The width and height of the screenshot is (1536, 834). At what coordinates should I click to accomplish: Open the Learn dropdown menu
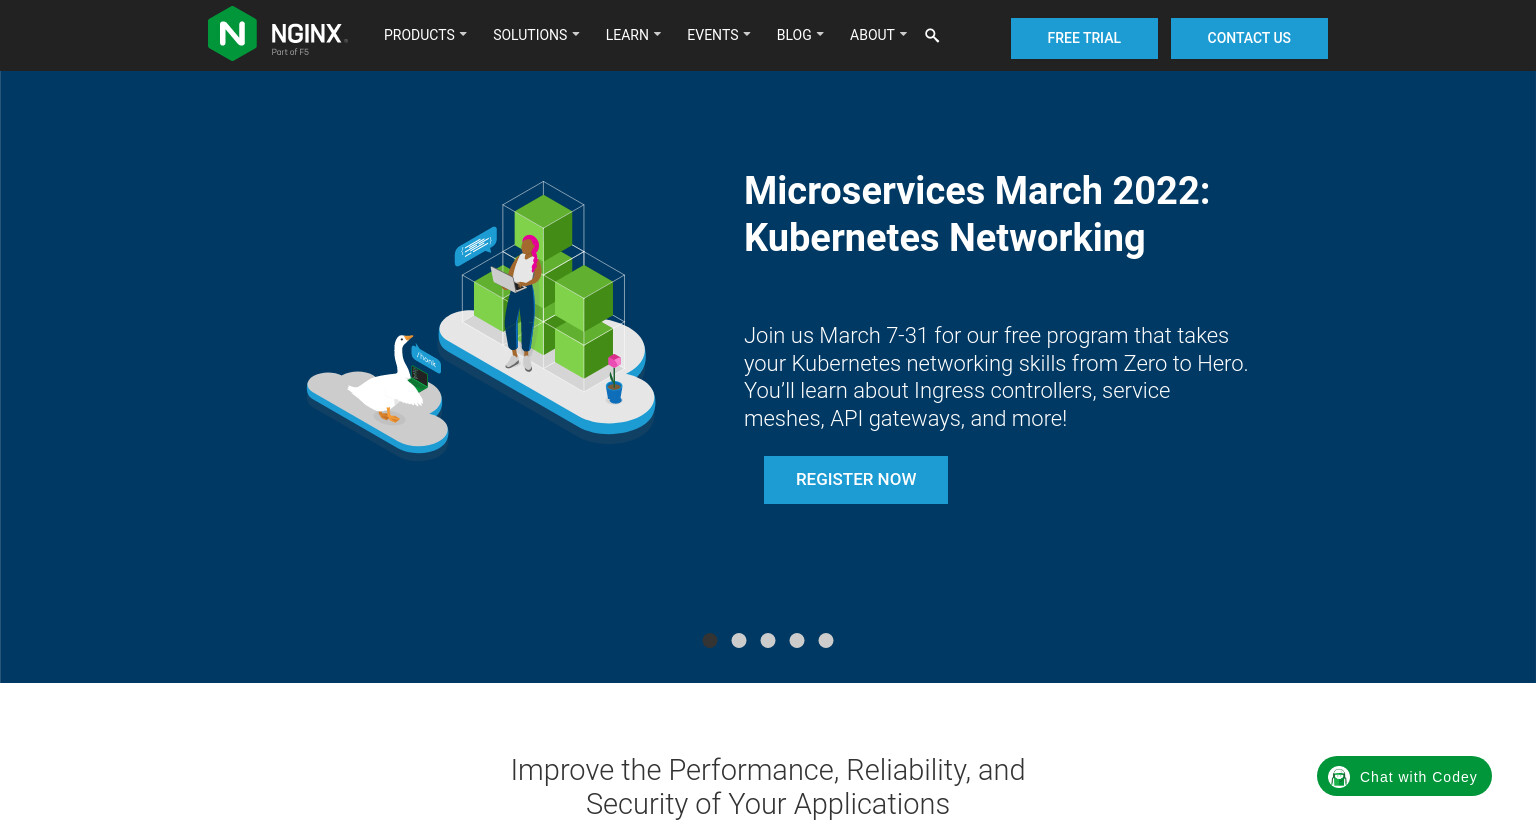(x=633, y=35)
